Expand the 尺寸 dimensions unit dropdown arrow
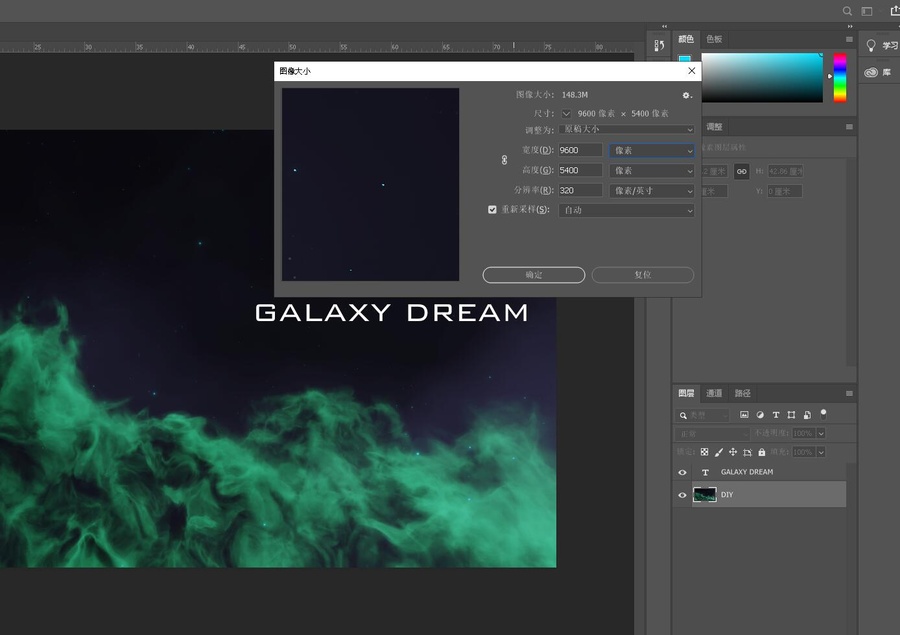This screenshot has width=900, height=635. 566,114
